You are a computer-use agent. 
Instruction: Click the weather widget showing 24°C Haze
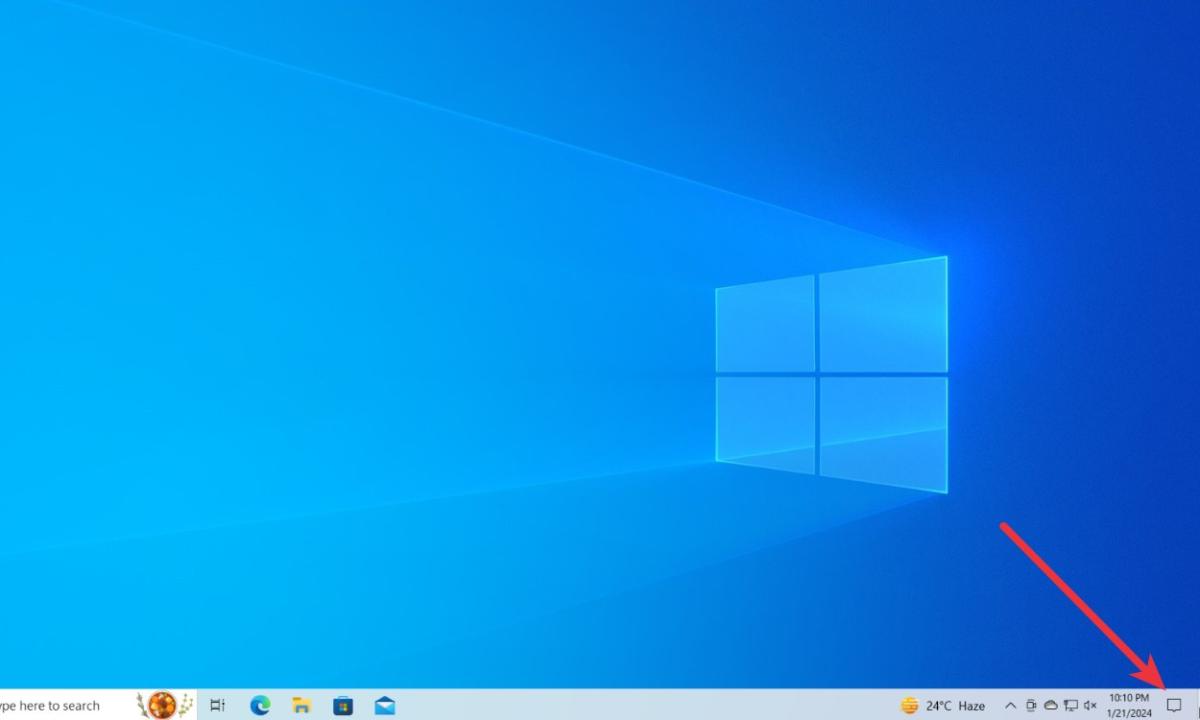(945, 705)
